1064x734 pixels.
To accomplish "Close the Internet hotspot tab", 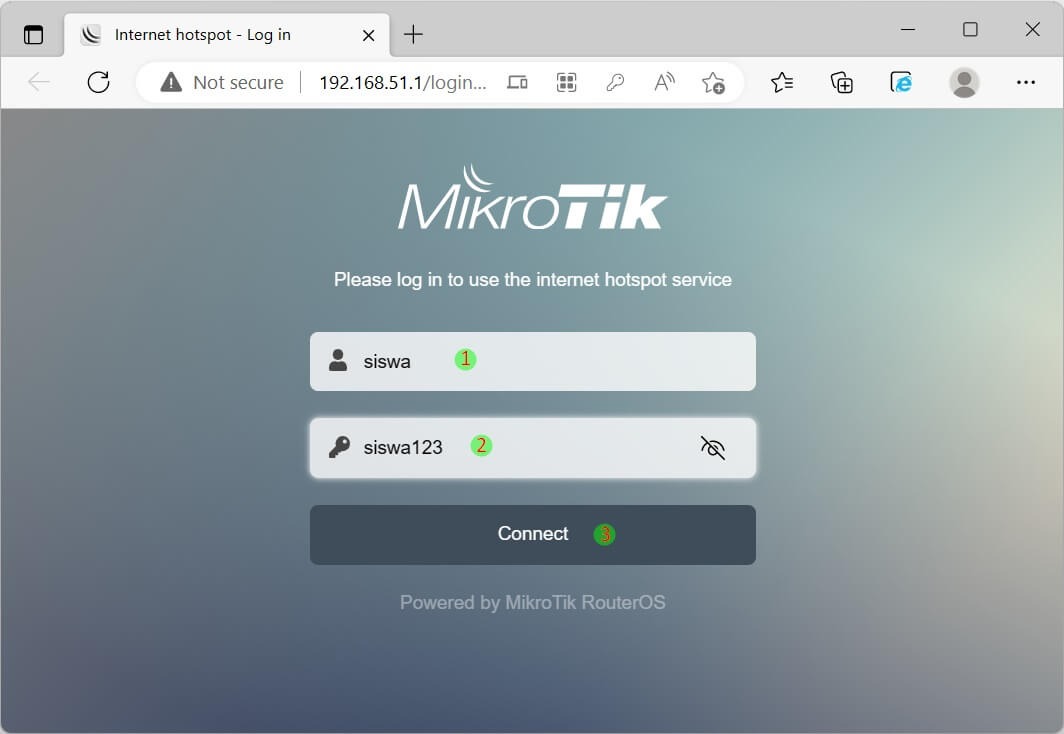I will pos(368,35).
